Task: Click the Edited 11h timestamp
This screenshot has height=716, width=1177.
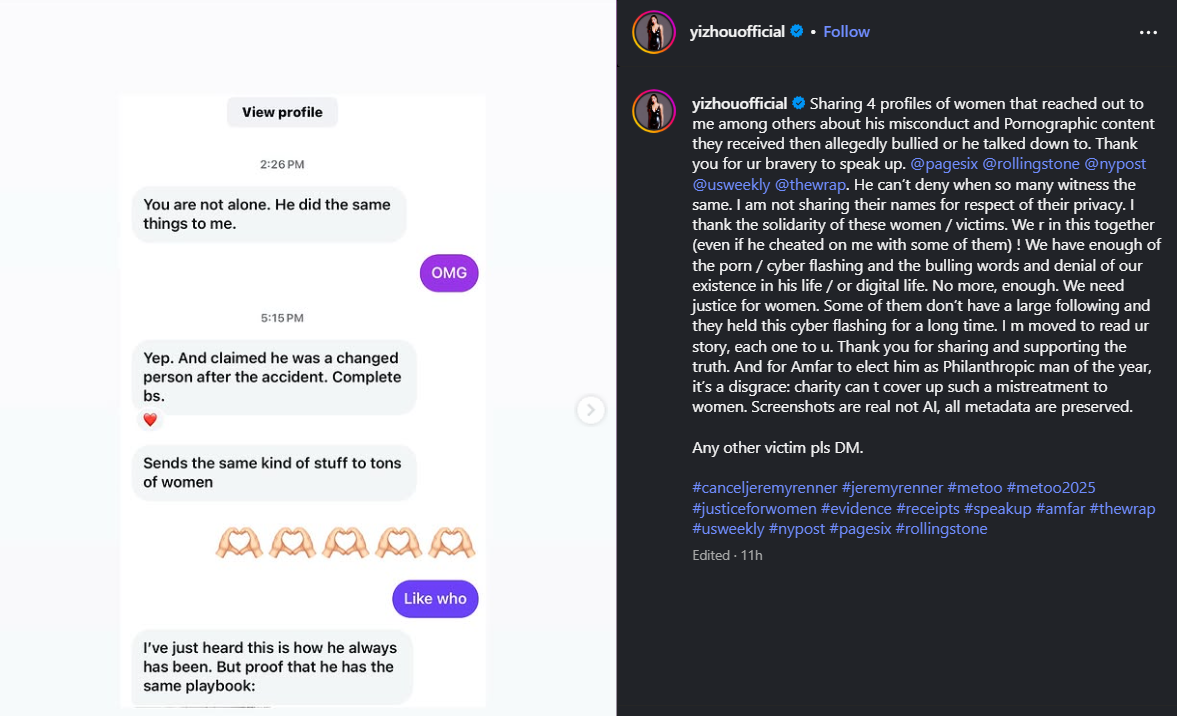Action: (727, 555)
